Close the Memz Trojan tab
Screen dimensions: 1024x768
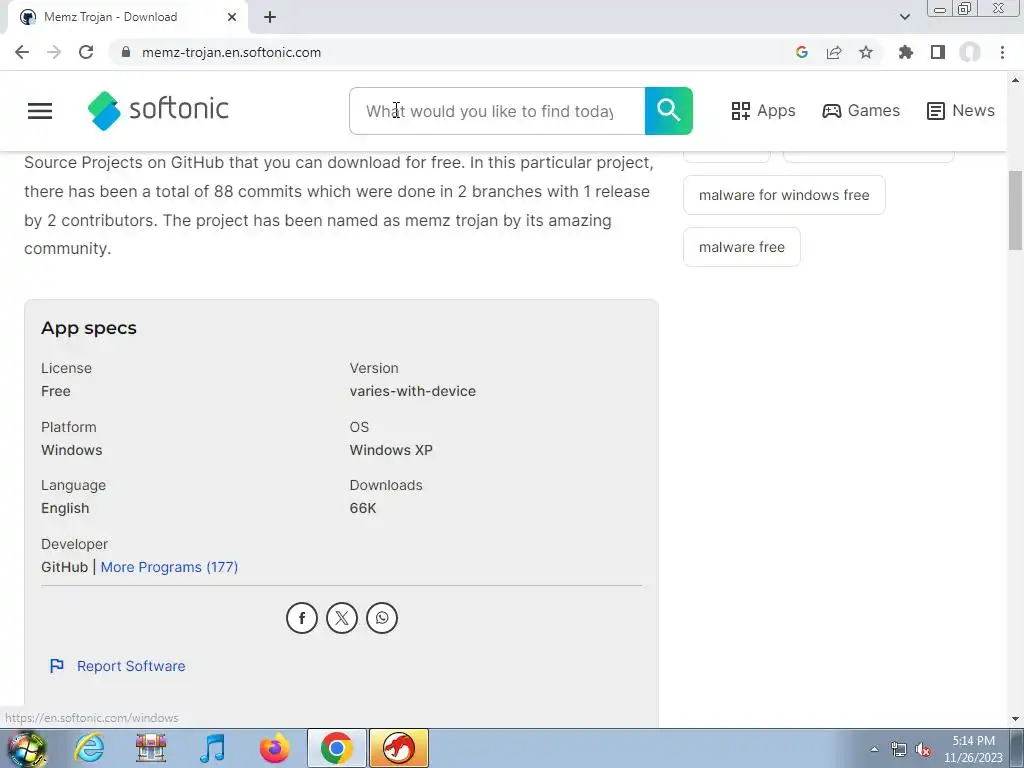pos(232,17)
